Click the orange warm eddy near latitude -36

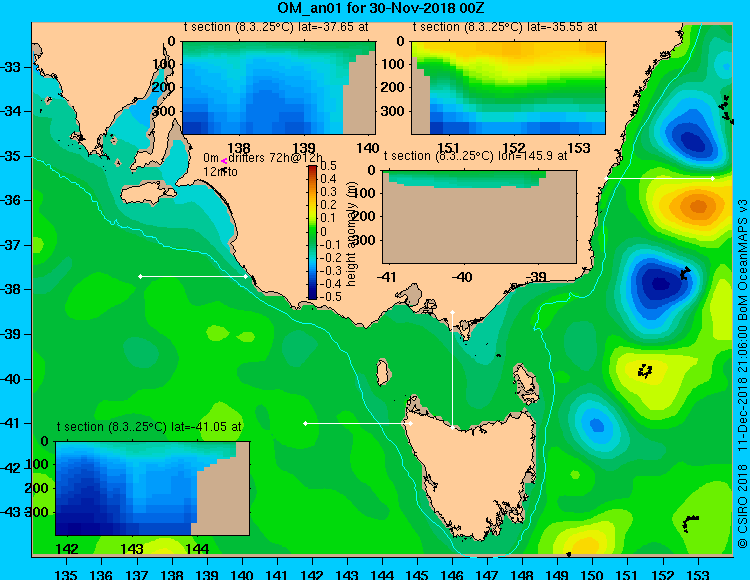point(697,207)
